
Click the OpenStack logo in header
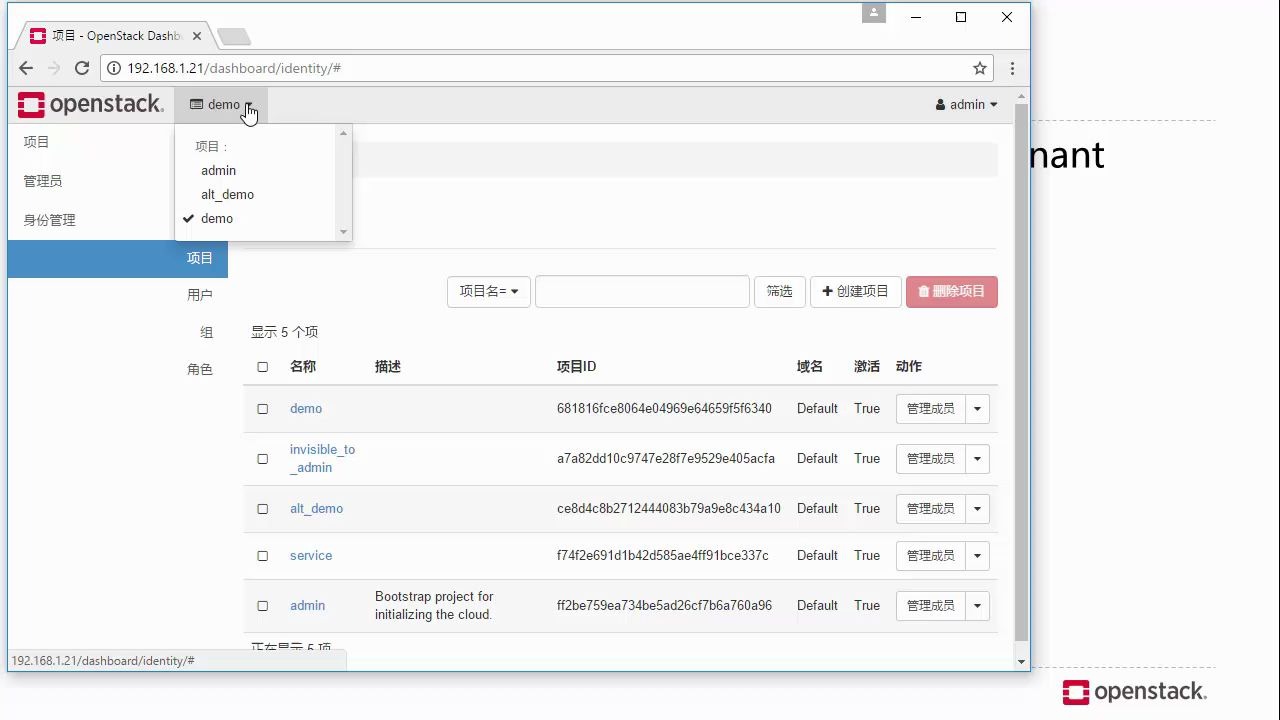point(91,104)
